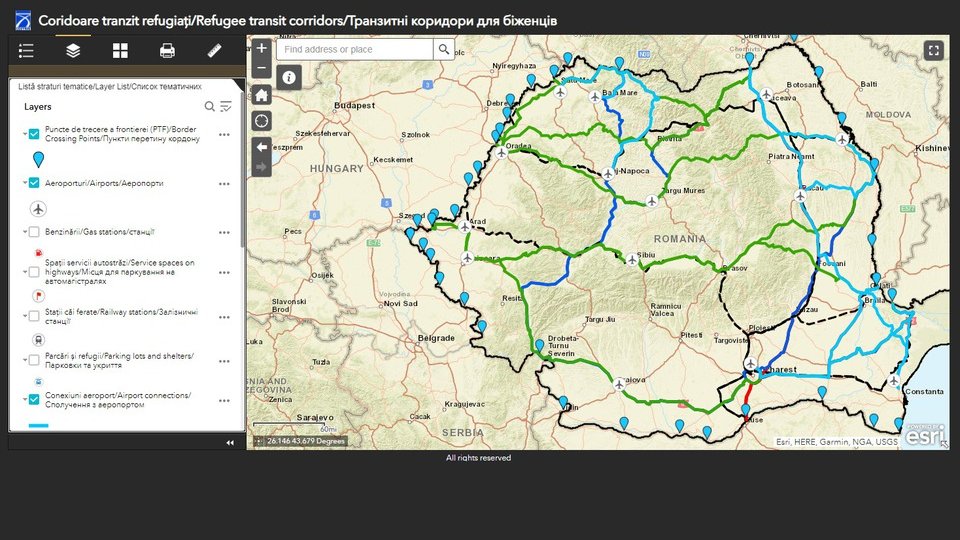Enable Railway stations layer checkbox
The image size is (960, 540).
coord(34,316)
